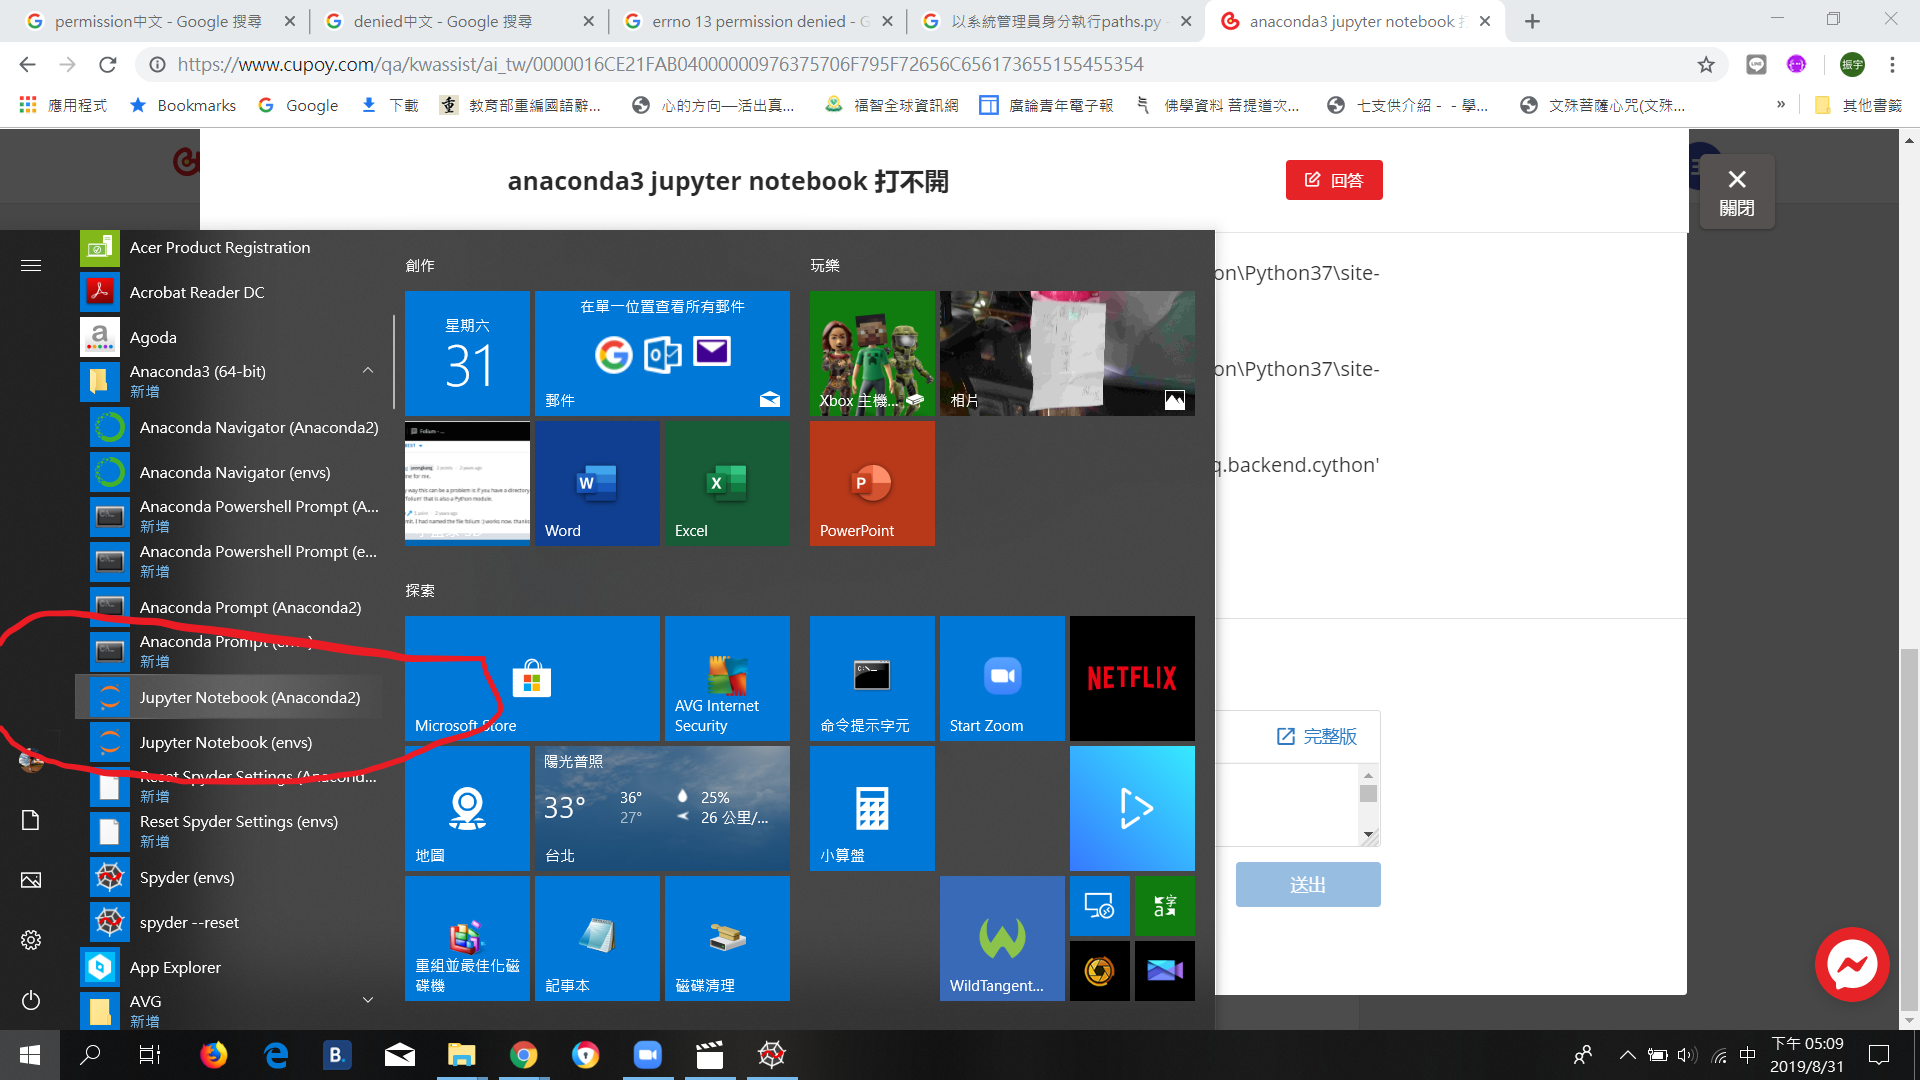Image resolution: width=1920 pixels, height=1080 pixels.
Task: Open WildTangent games tile
Action: 1002,938
